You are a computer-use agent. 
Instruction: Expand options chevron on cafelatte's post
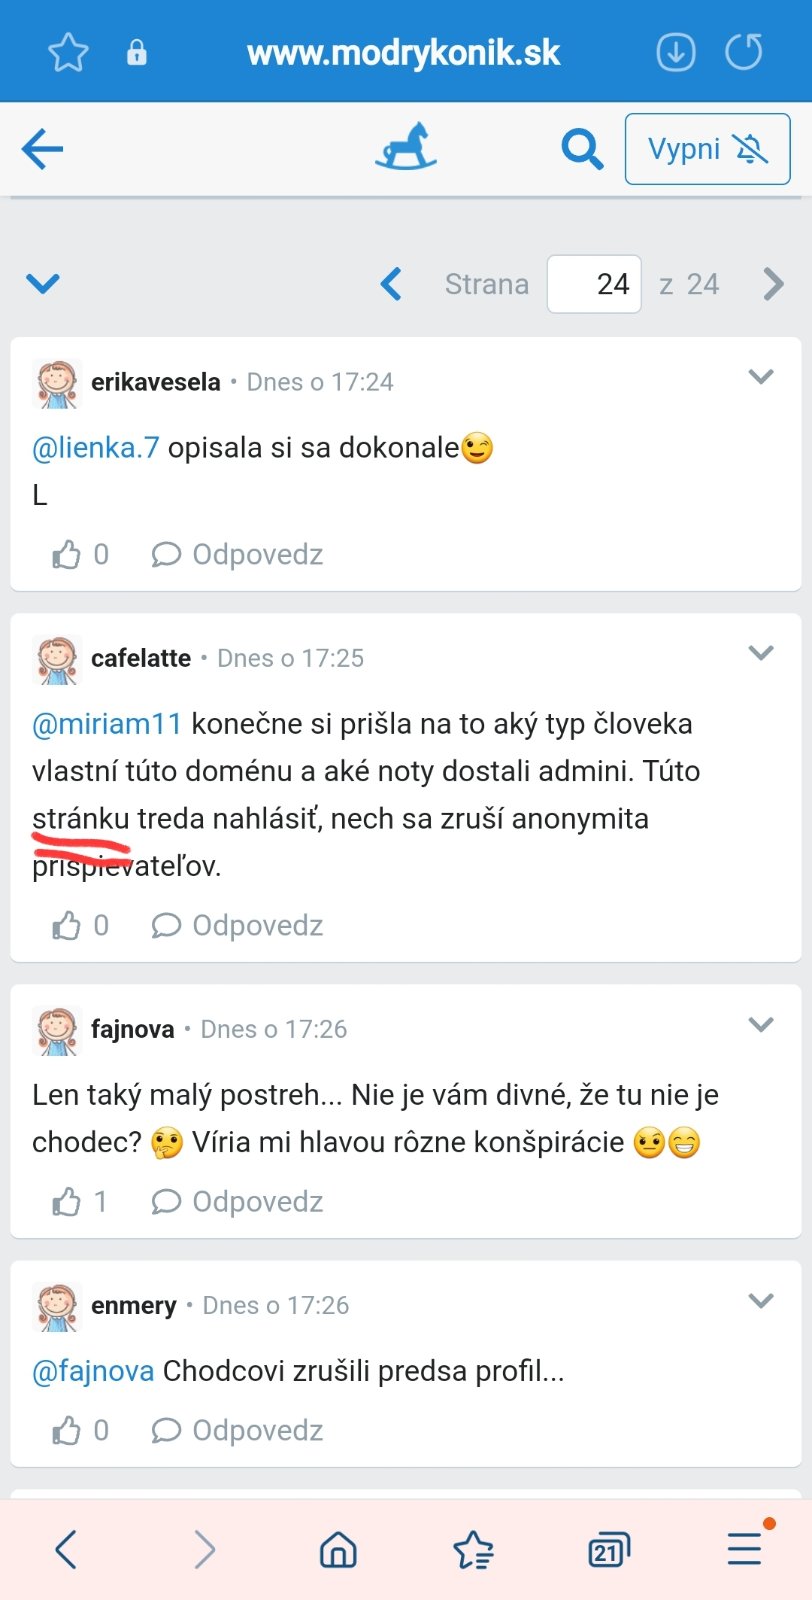[x=761, y=653]
